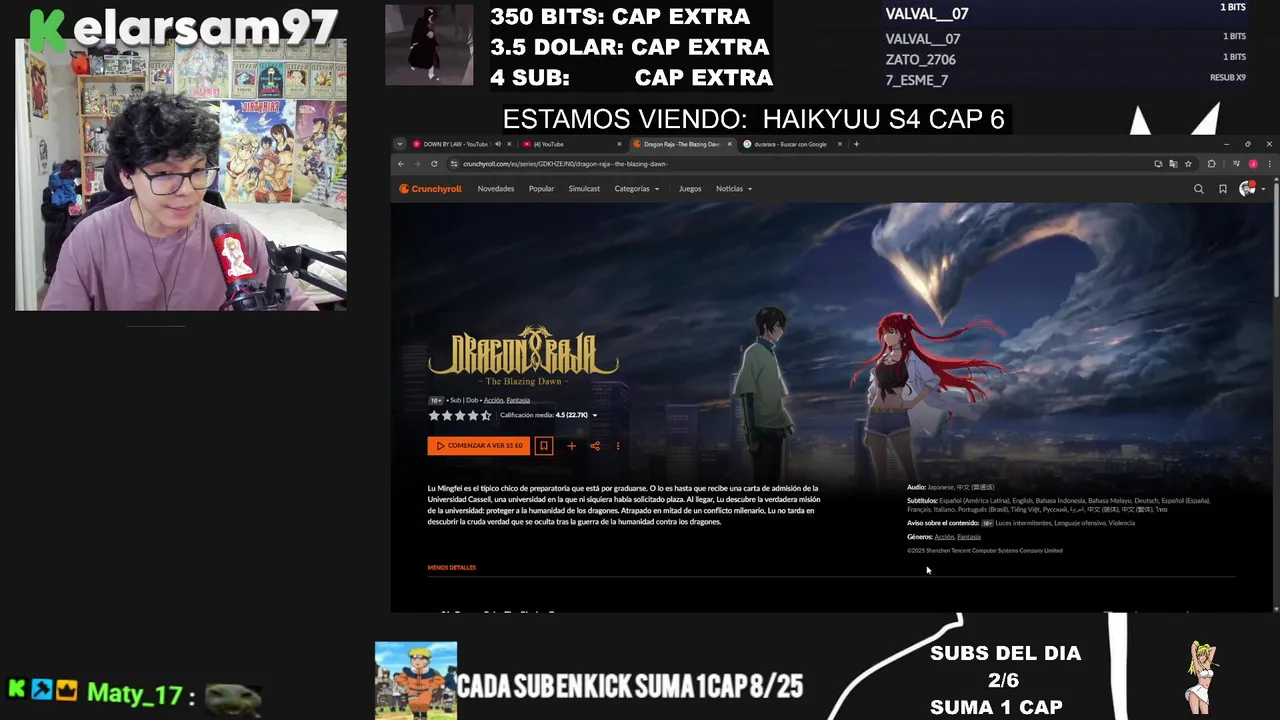Open the Chrome three-dot menu
This screenshot has height=720, width=1280.
(x=1270, y=164)
